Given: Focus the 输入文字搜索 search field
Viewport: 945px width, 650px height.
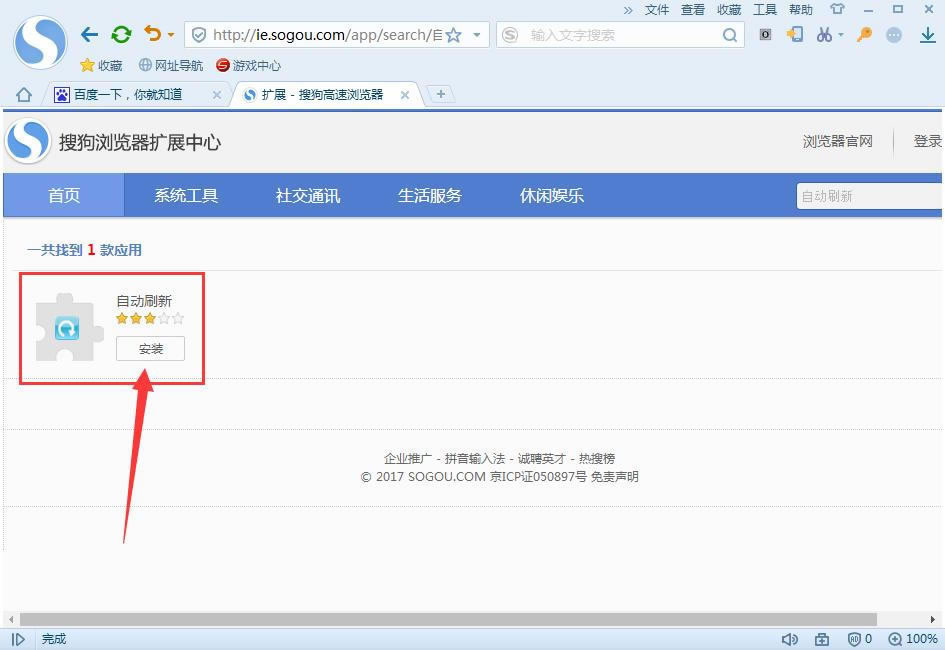Looking at the screenshot, I should coord(621,35).
